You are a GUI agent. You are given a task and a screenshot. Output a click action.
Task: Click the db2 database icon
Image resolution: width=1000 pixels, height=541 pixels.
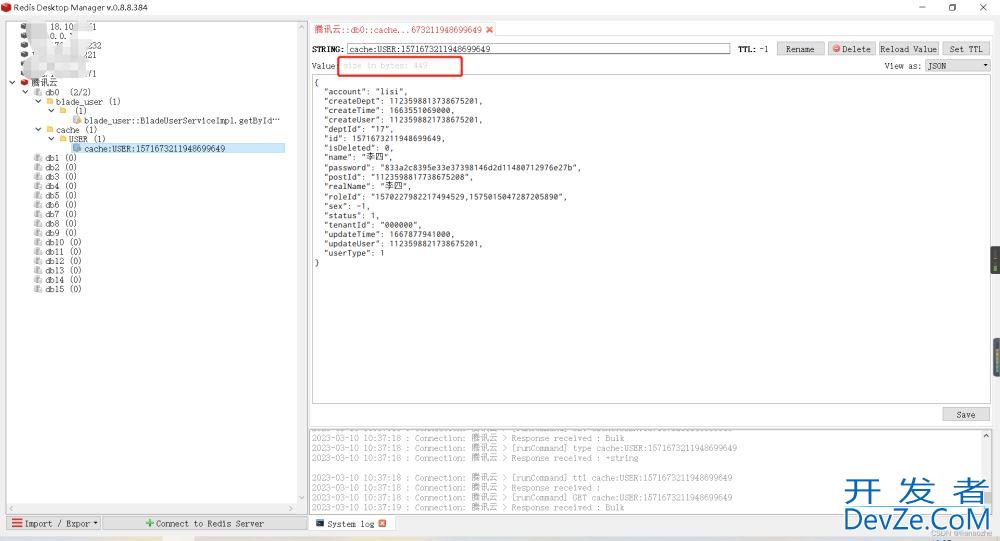(x=38, y=167)
